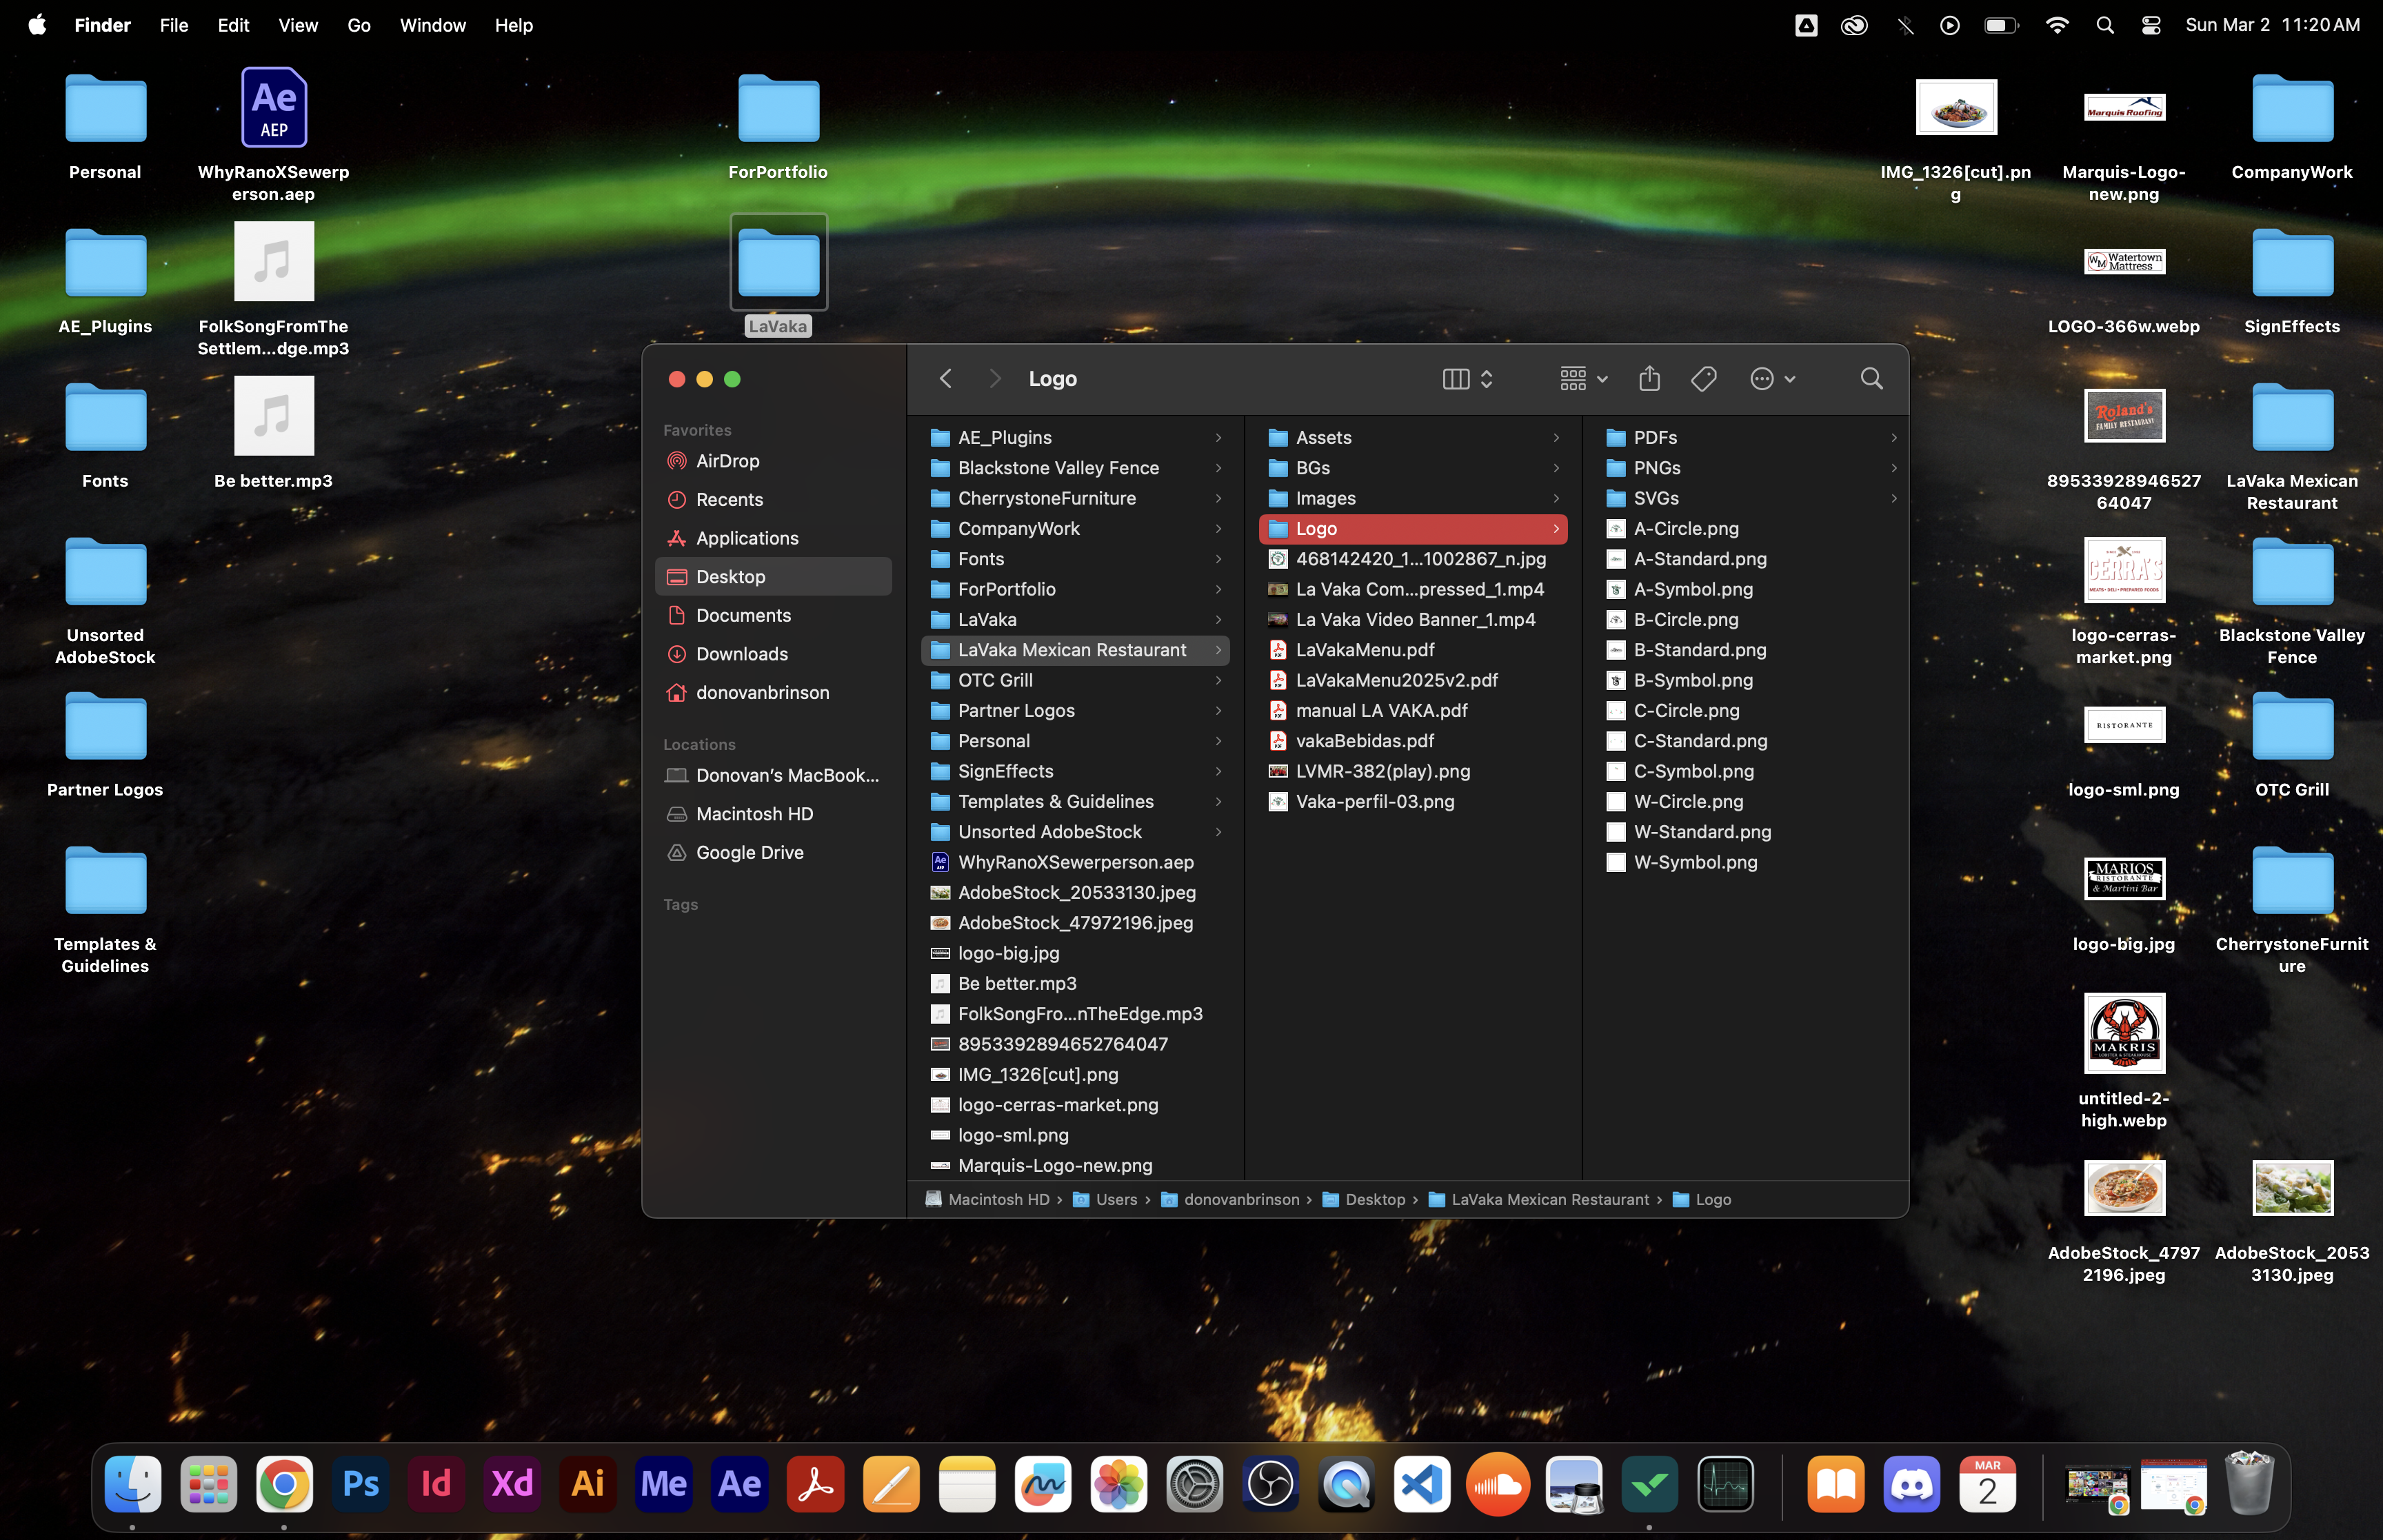Open Control Center in menu bar
This screenshot has height=1540, width=2383.
(x=2151, y=25)
